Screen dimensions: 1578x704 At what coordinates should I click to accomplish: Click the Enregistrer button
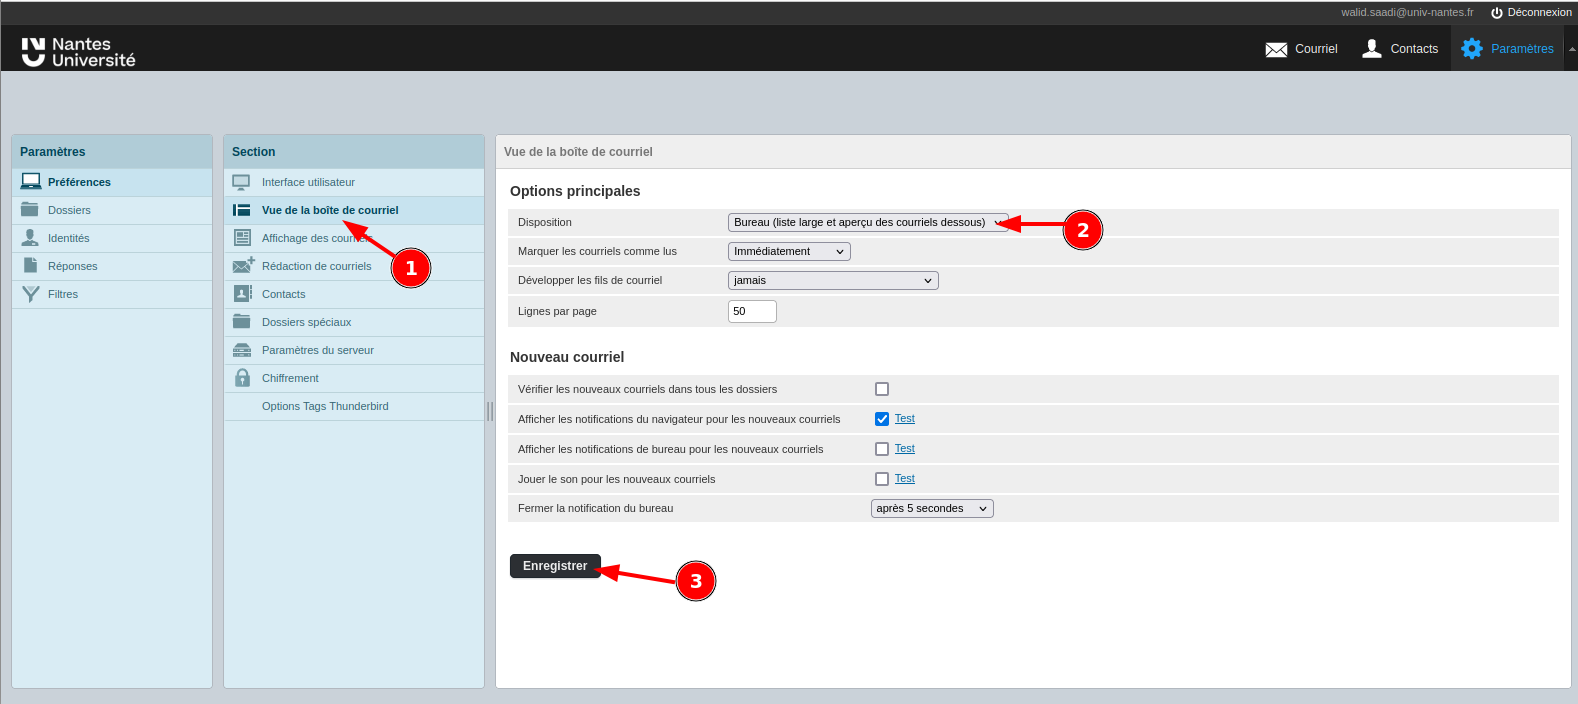pyautogui.click(x=555, y=566)
